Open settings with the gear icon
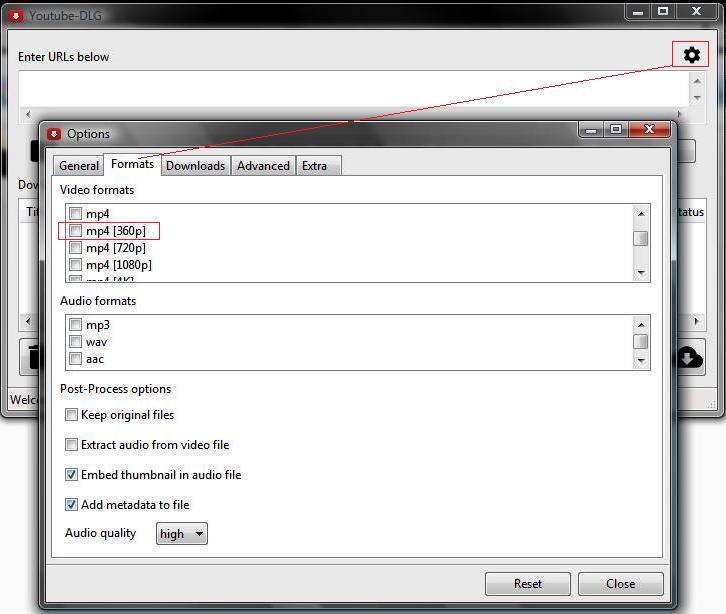Screen dimensions: 726x614 click(691, 55)
